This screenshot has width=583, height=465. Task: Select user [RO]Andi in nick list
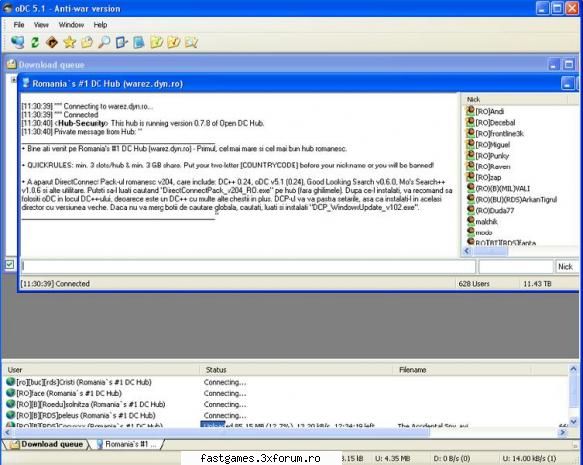(489, 112)
